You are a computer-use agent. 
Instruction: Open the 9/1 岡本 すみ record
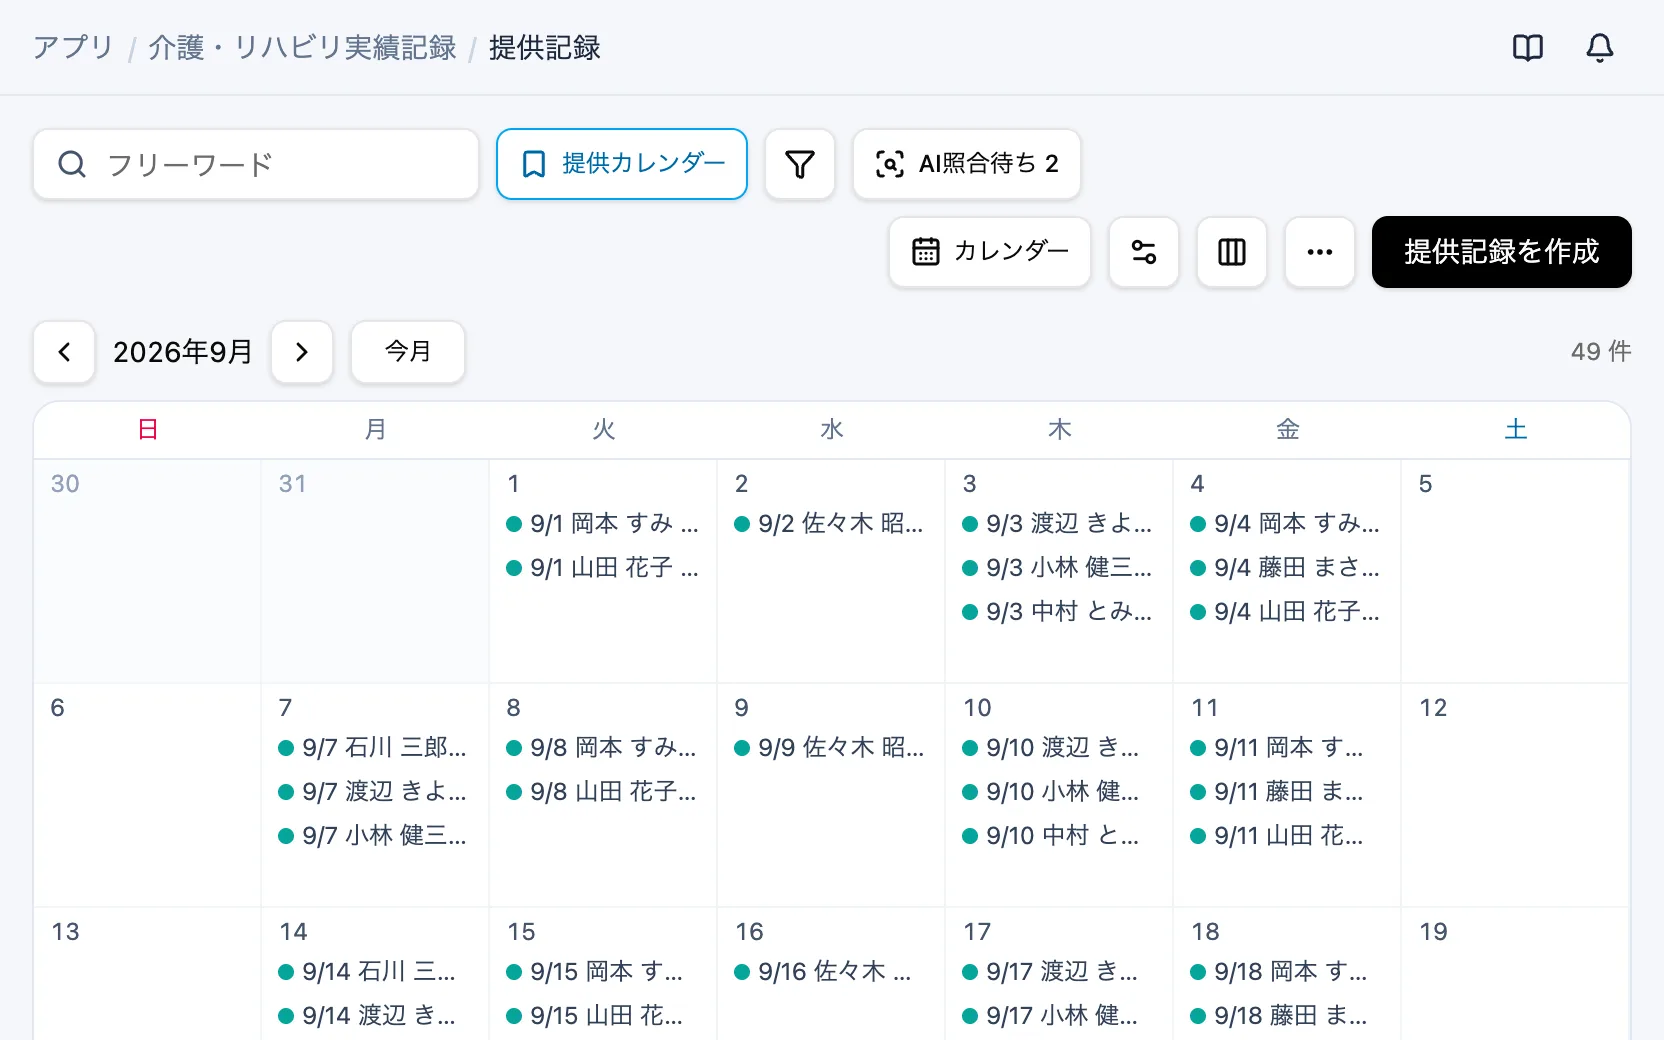click(603, 524)
